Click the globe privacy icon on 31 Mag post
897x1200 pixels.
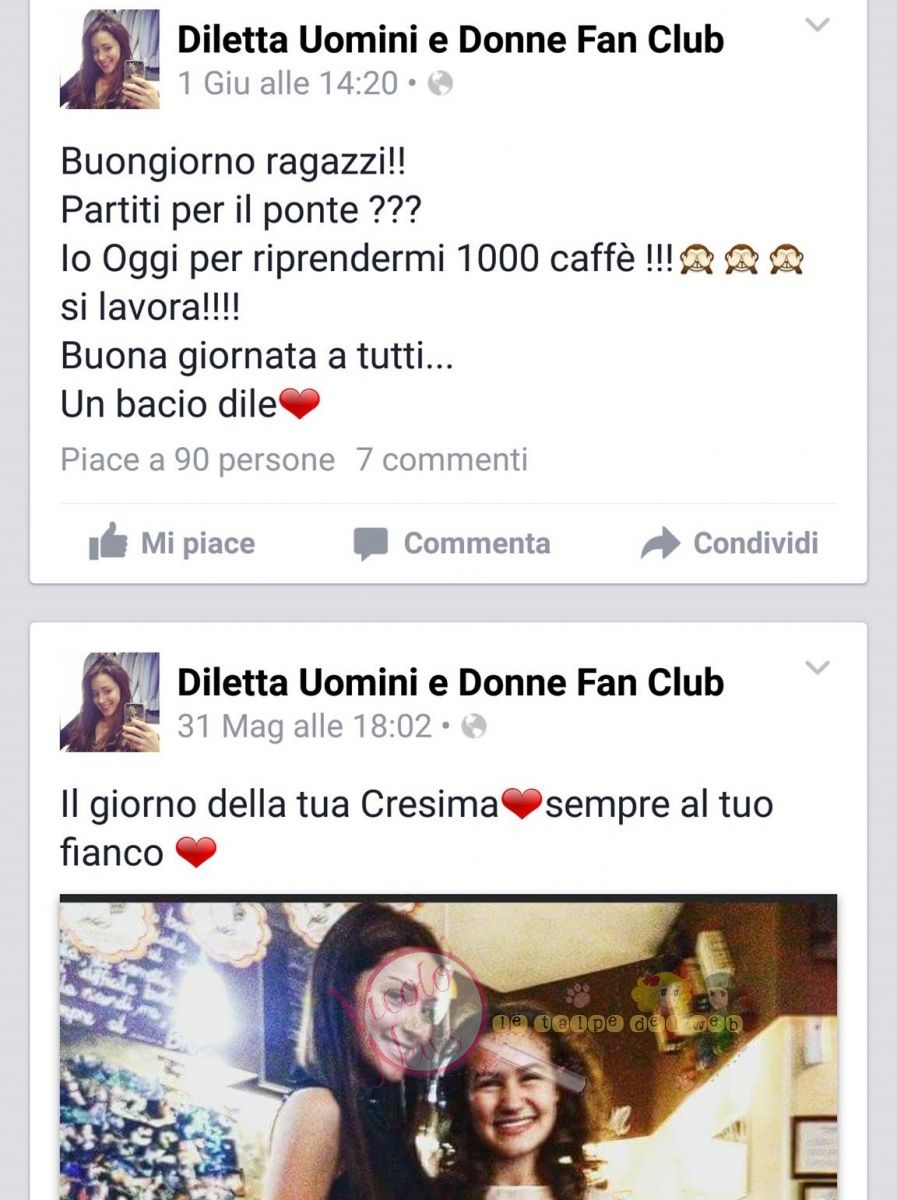click(x=474, y=726)
